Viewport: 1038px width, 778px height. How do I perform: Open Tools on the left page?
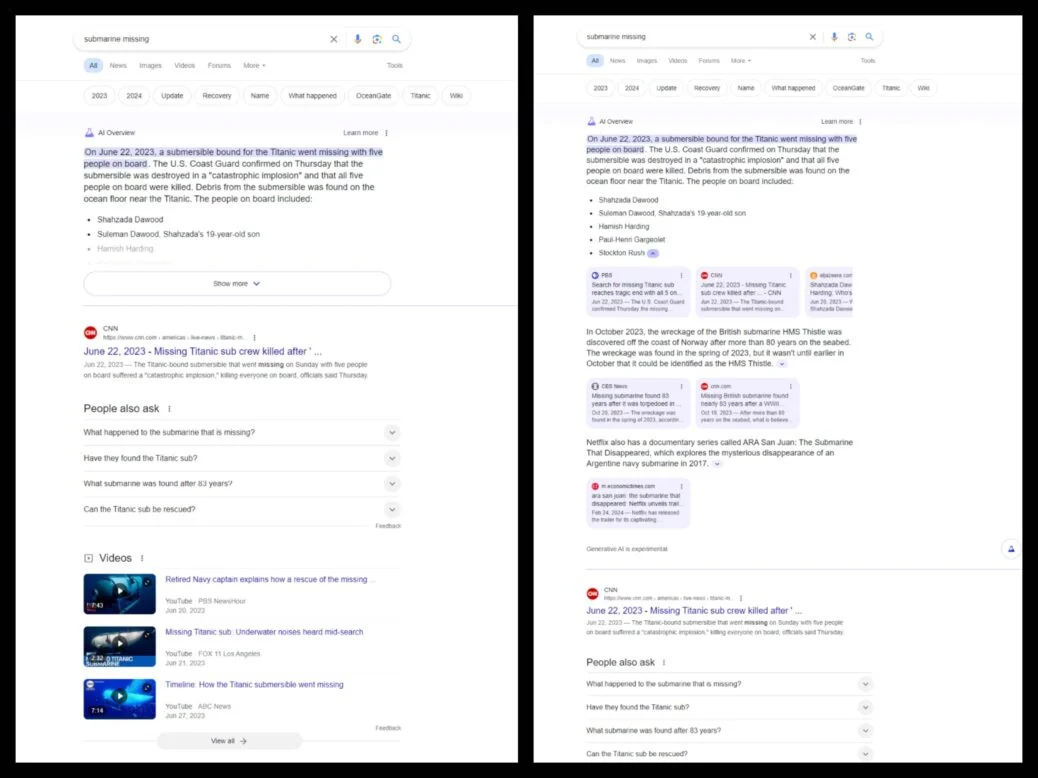pos(395,66)
